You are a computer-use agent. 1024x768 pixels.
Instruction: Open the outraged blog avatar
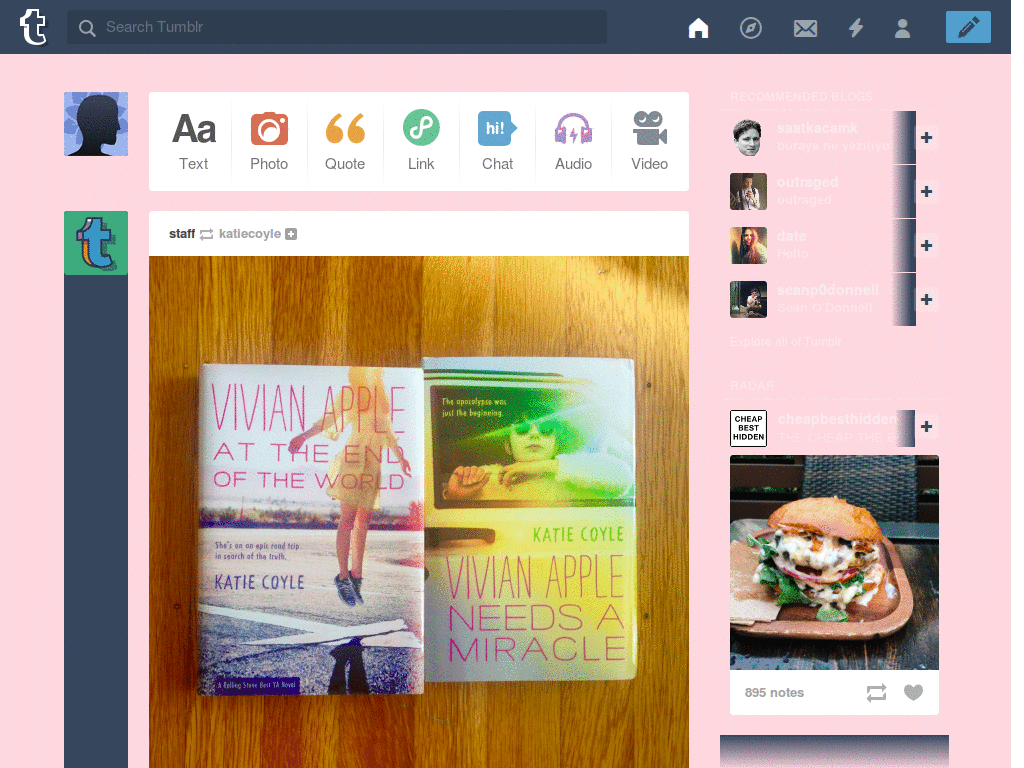[x=748, y=191]
